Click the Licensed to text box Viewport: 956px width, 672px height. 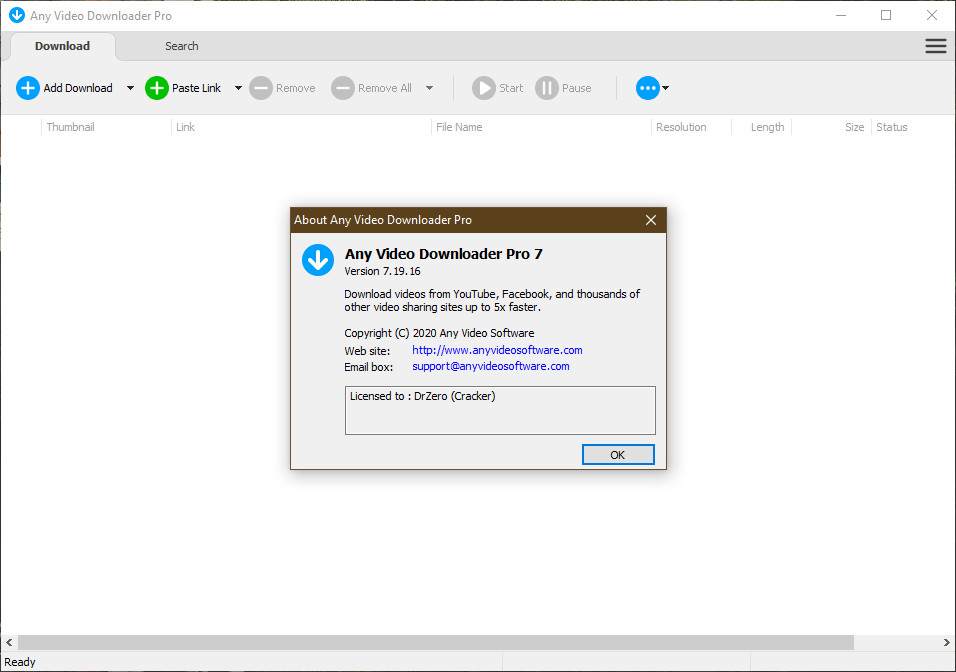pos(500,410)
